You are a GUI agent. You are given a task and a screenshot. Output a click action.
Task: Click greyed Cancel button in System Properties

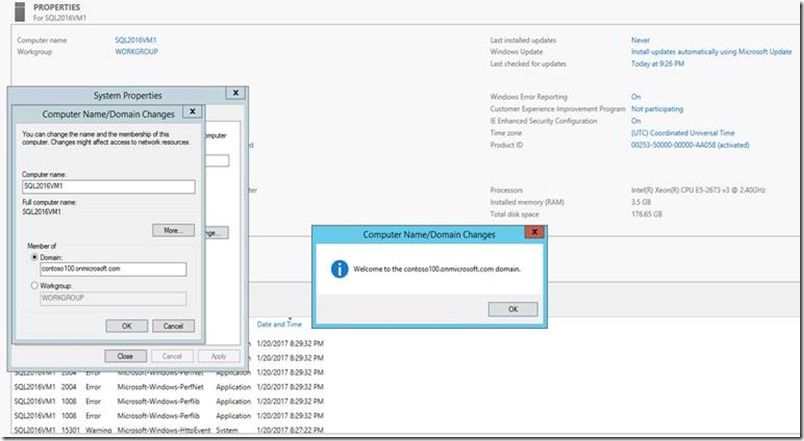[172, 356]
